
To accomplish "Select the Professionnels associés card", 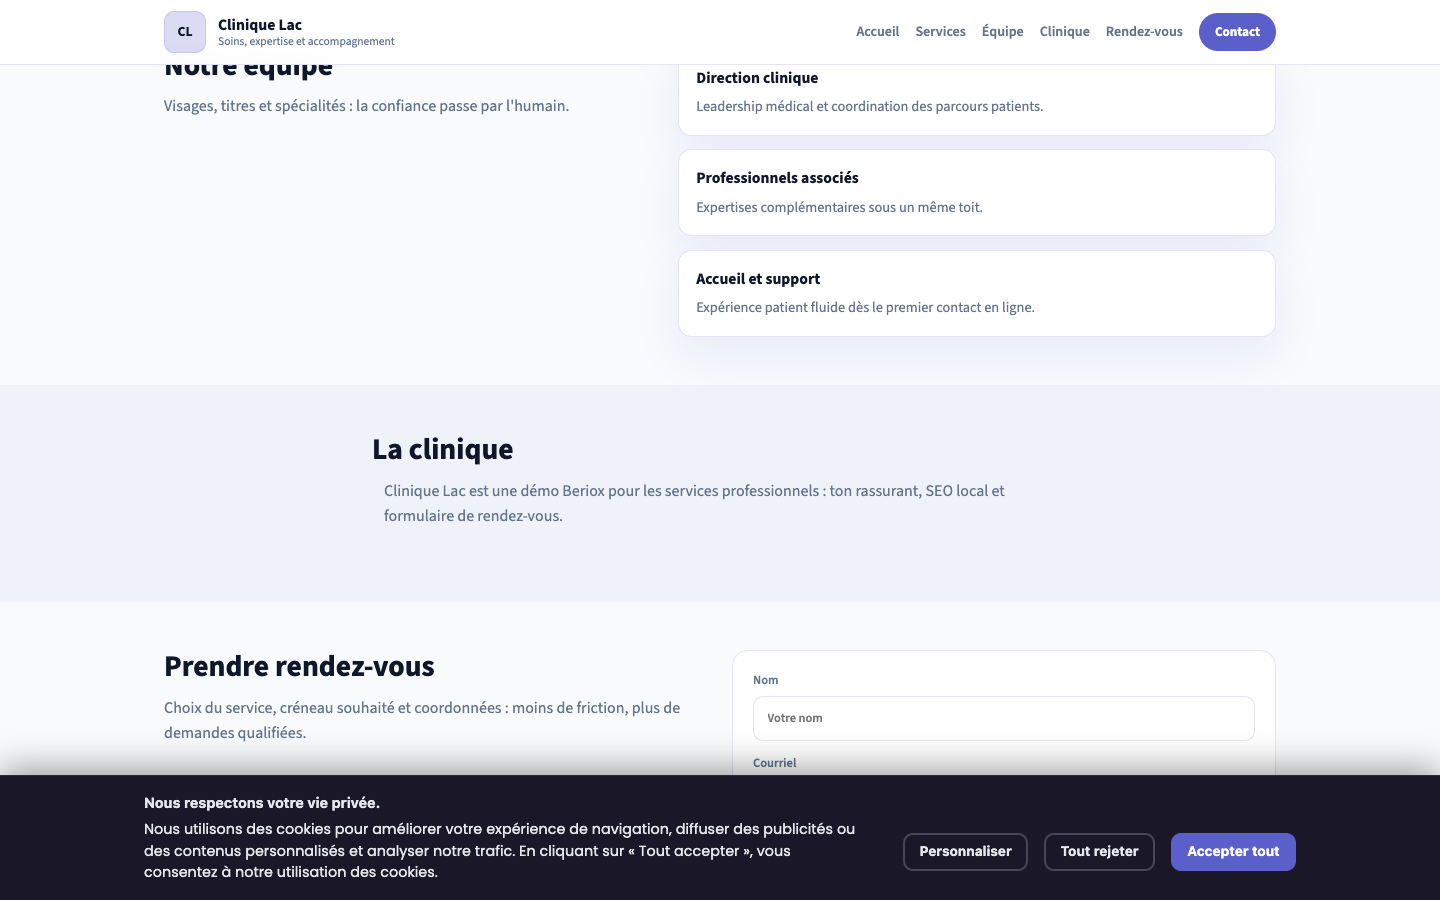I will pos(977,193).
